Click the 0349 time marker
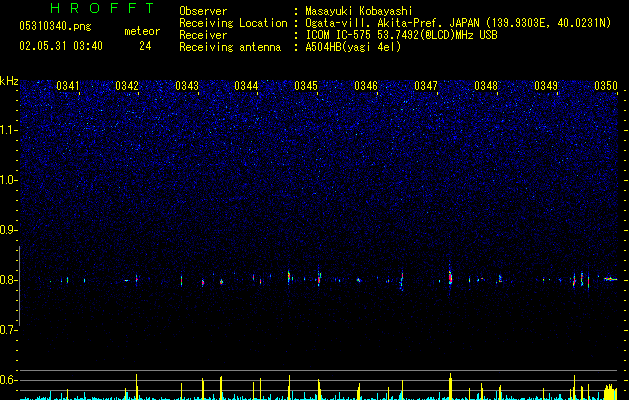Viewport: 629px width, 400px height. coord(546,86)
